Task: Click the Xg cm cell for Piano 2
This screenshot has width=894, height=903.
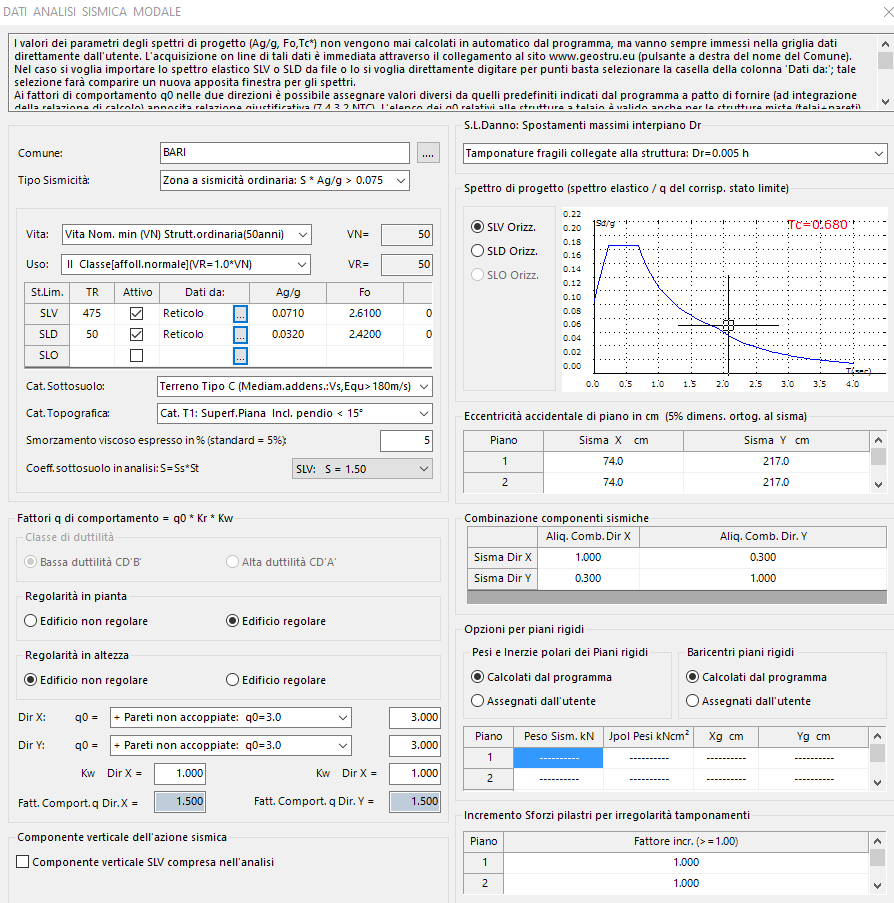Action: (x=726, y=779)
